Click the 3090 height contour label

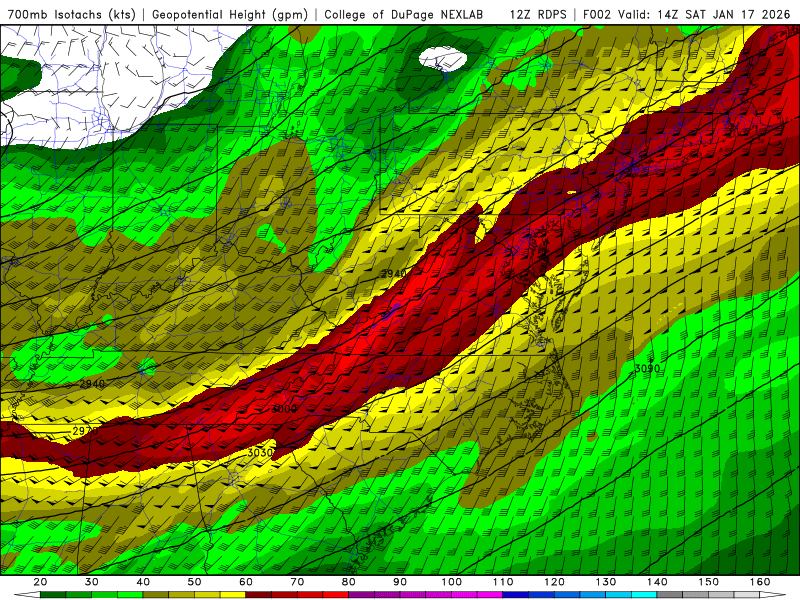tap(647, 368)
